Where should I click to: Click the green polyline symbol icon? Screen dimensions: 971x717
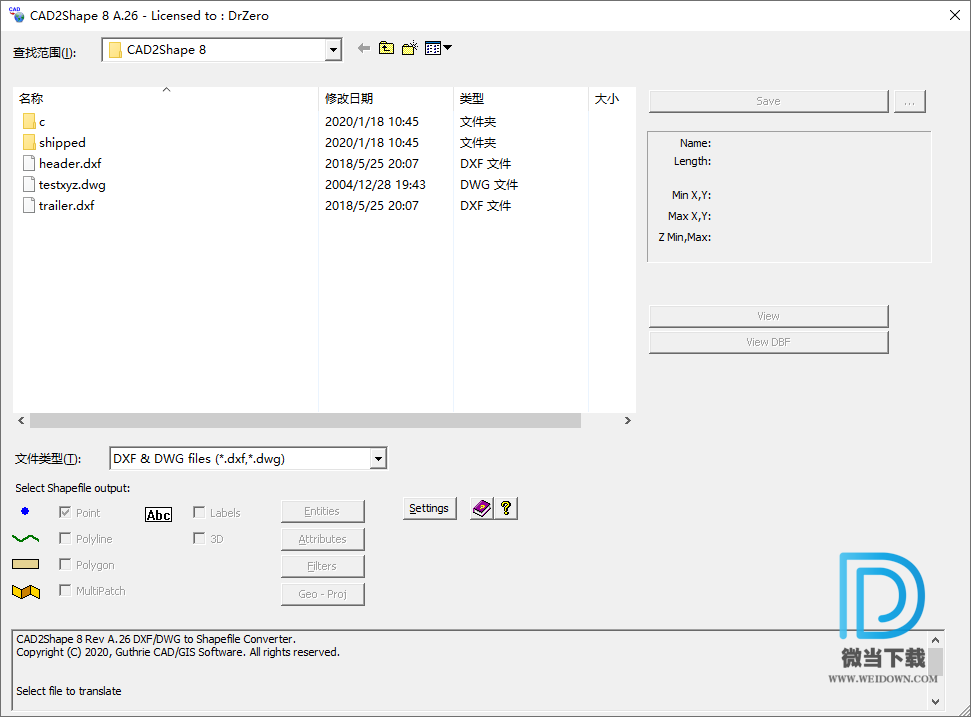click(25, 539)
